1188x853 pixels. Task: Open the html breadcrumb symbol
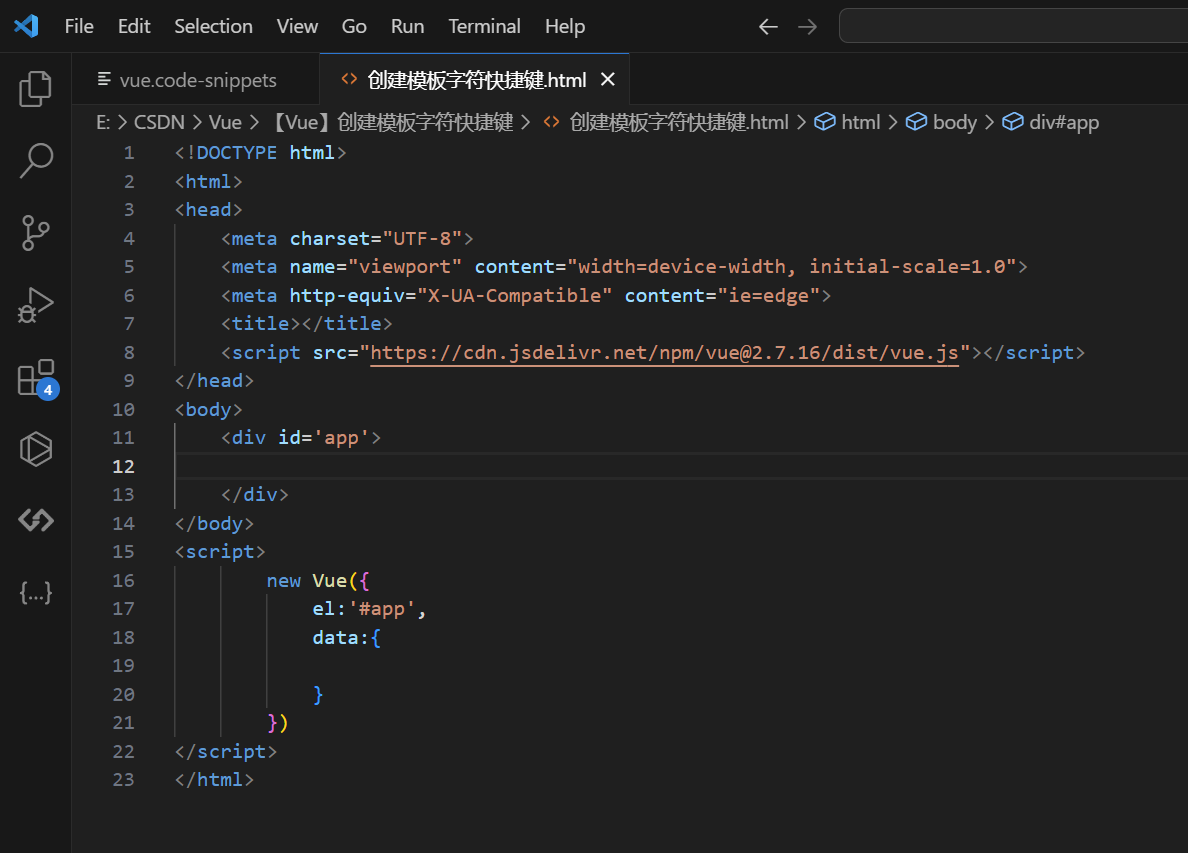tap(861, 122)
